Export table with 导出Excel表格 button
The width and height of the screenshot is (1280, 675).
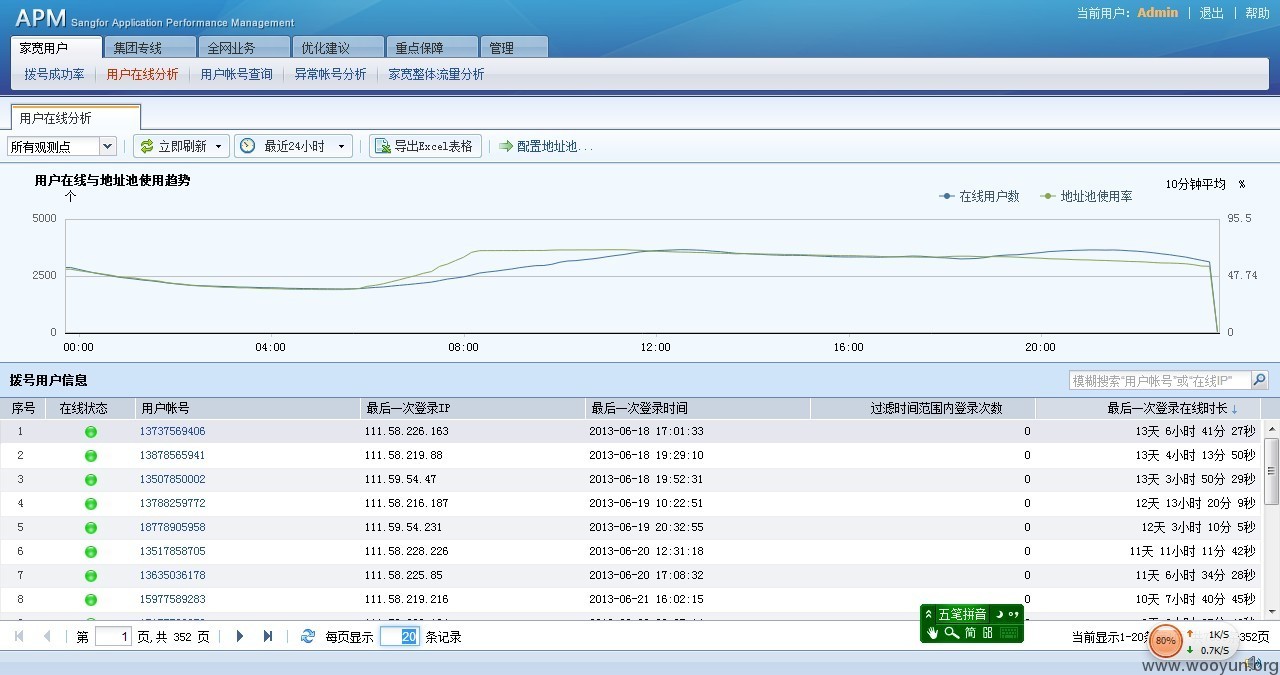(425, 146)
